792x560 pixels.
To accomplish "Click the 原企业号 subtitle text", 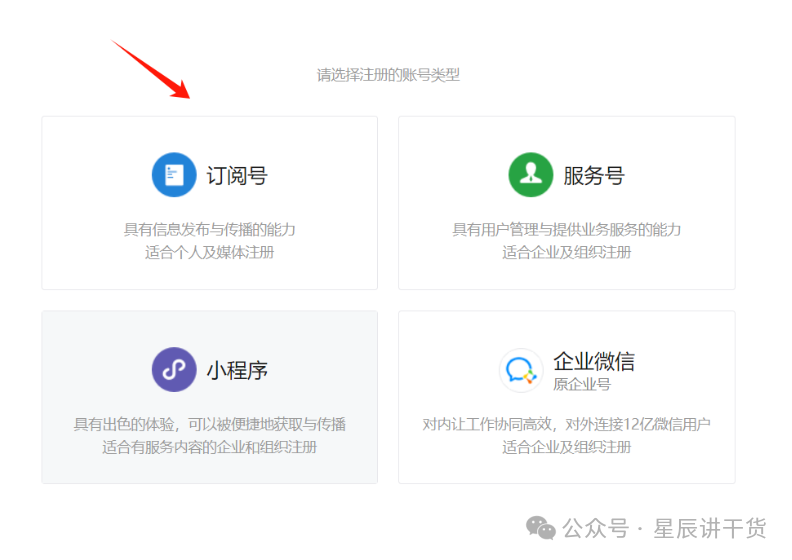I will (x=582, y=384).
